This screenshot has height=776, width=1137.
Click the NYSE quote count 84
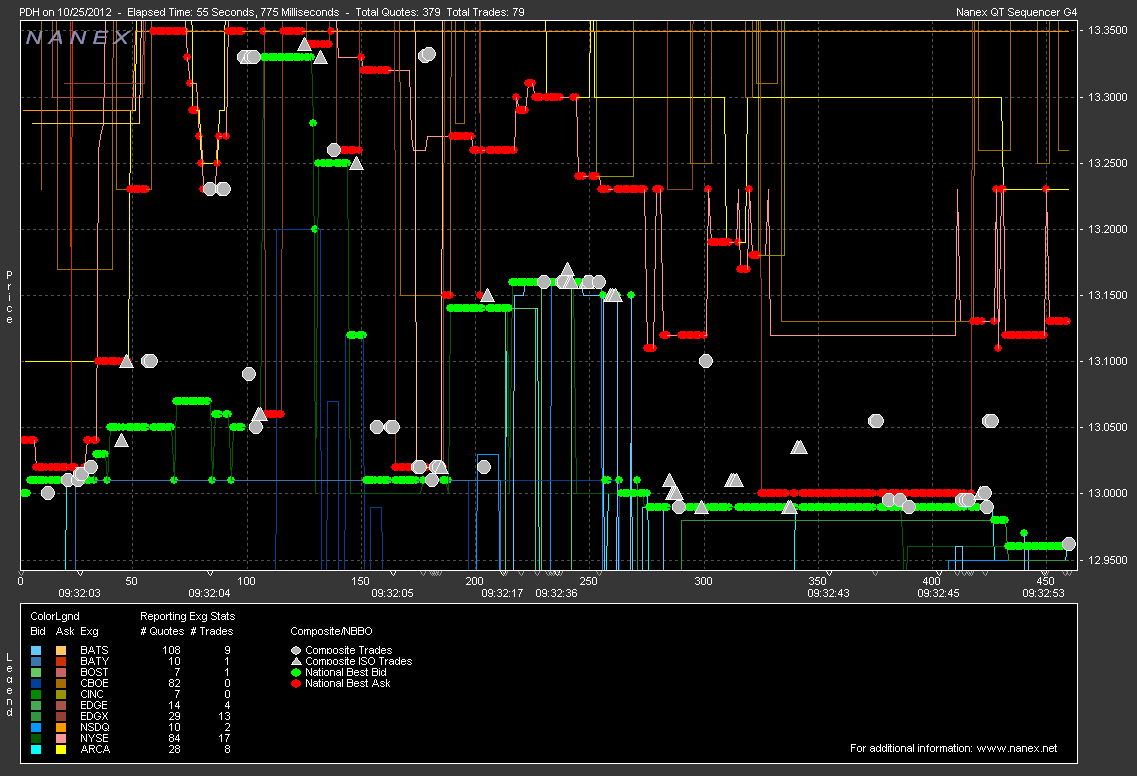(174, 738)
